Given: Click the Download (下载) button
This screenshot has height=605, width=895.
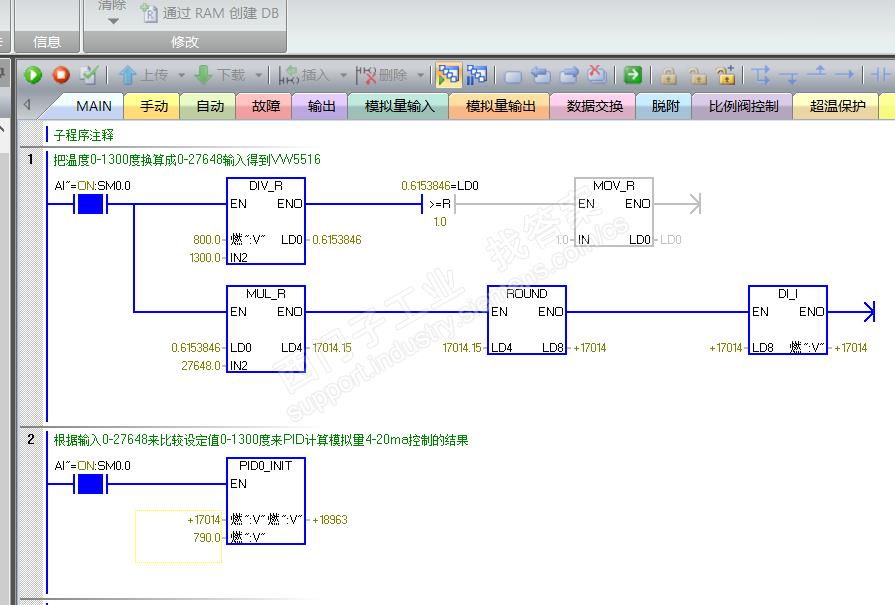Looking at the screenshot, I should click(221, 75).
